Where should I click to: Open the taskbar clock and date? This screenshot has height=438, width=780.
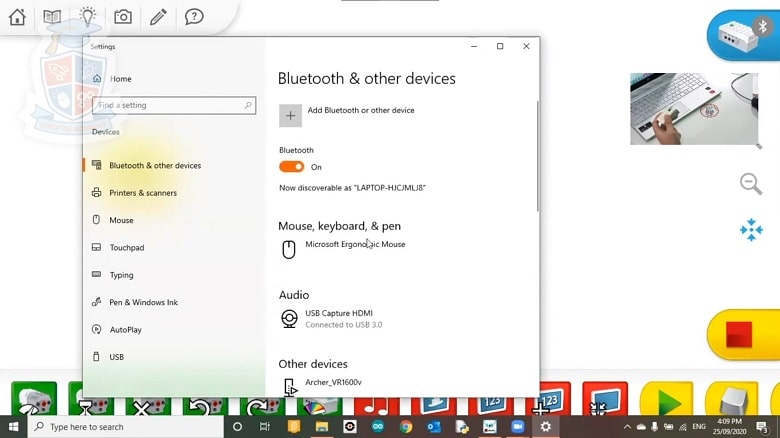[729, 427]
